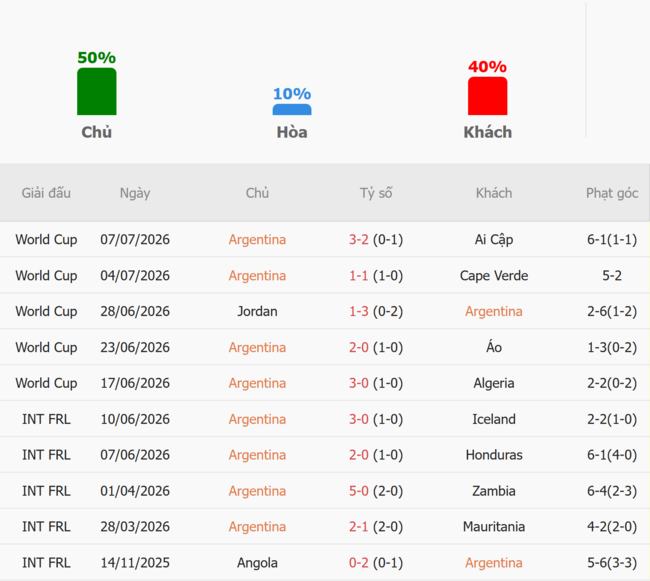Click the blue Hòa percentage bar
Screen dimensions: 650x581
click(292, 109)
